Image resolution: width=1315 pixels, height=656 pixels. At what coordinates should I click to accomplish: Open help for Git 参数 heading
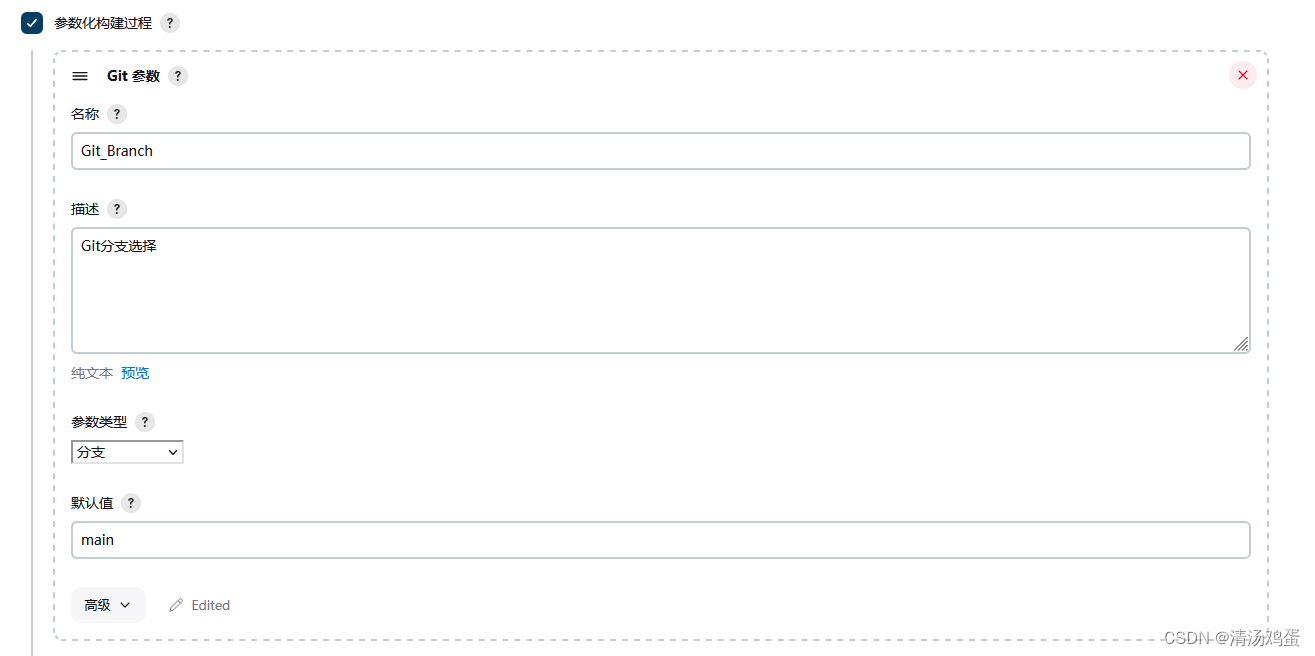click(178, 76)
